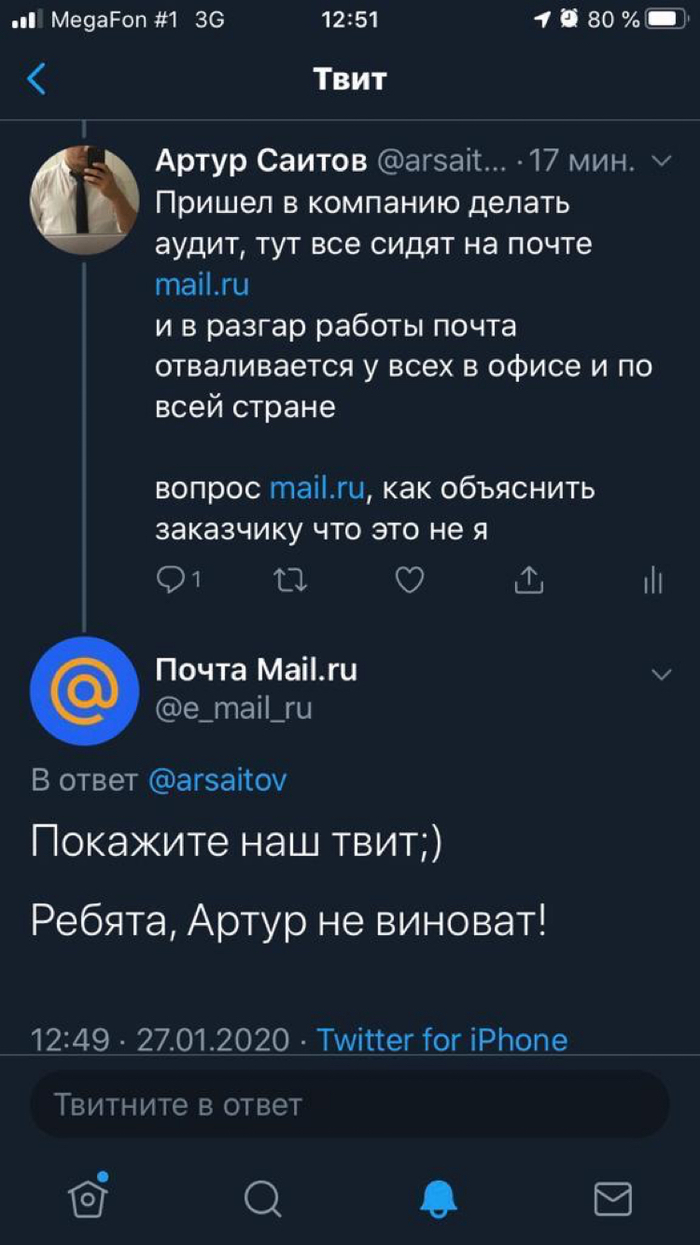
Task: Open the @arsaitov mention link
Action: coord(217,780)
